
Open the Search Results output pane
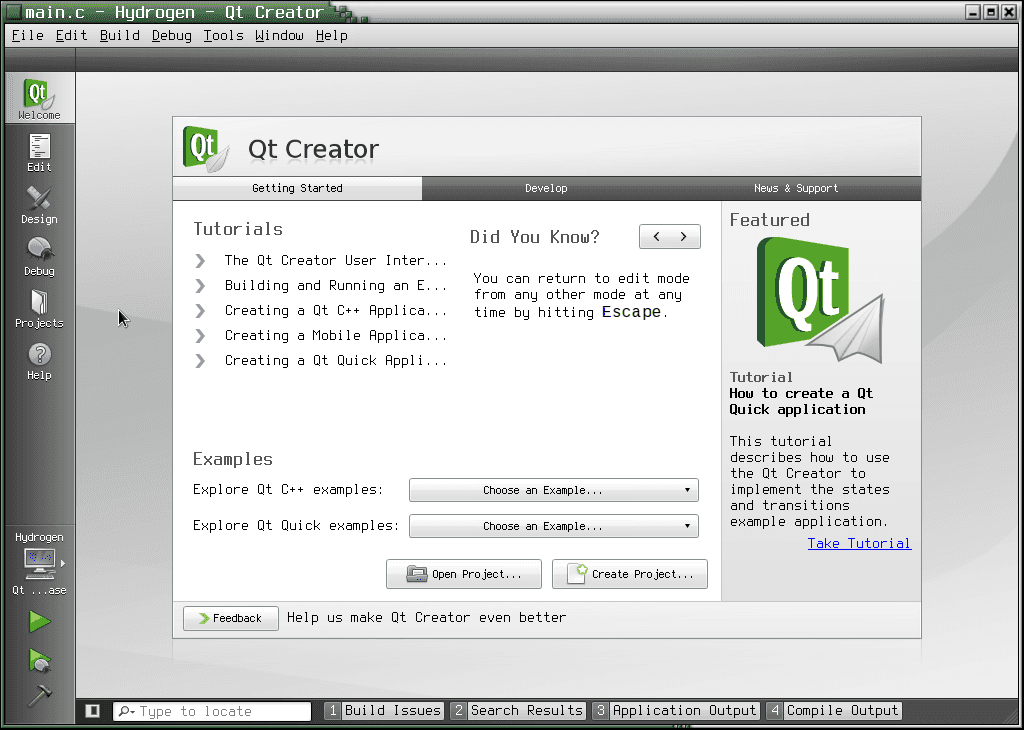click(x=519, y=710)
